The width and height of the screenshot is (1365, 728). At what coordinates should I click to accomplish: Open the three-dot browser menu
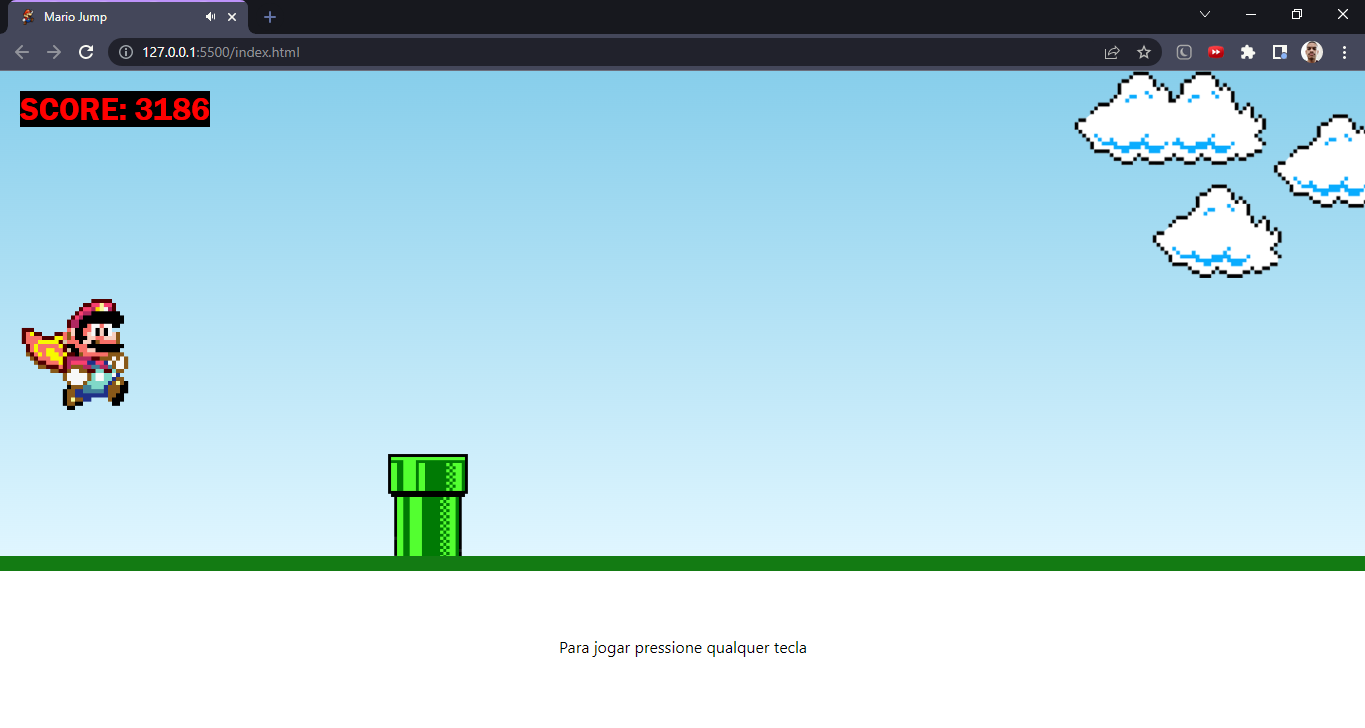coord(1344,52)
